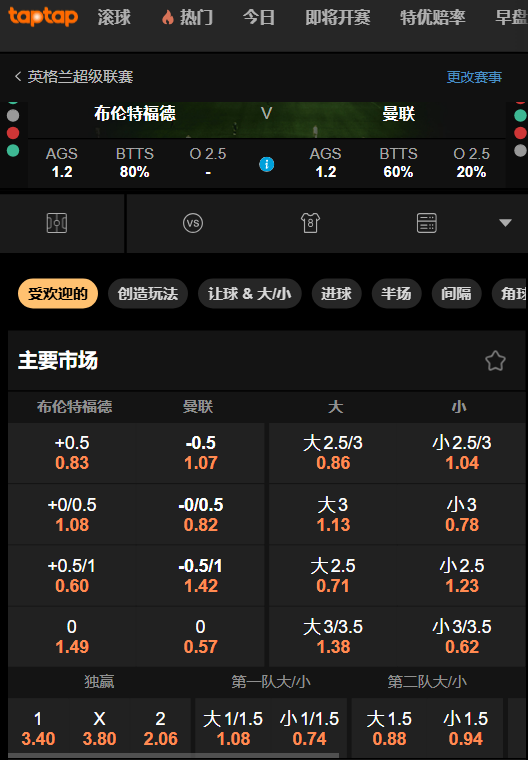The width and height of the screenshot is (528, 760).
Task: Choose 大 3/3.5 at 1.38
Action: pyautogui.click(x=333, y=636)
